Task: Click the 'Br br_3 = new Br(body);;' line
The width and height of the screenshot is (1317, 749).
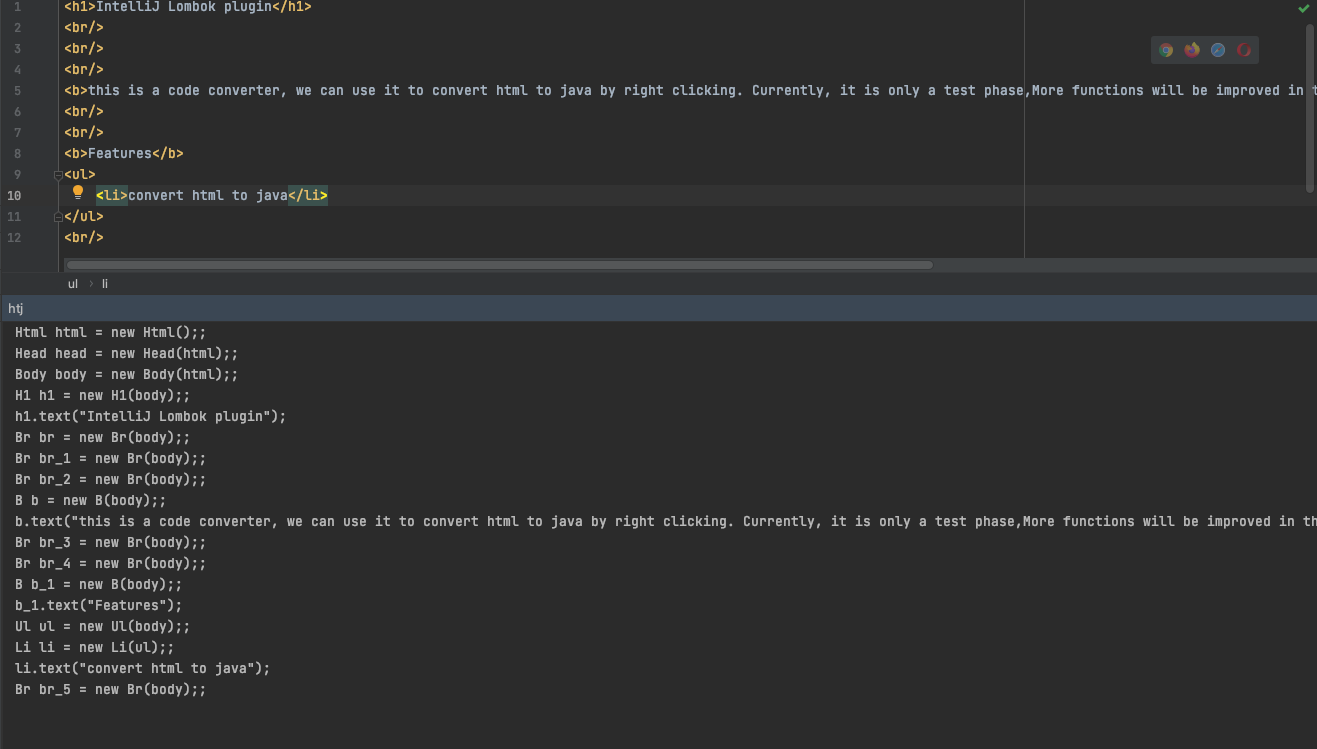Action: (x=111, y=543)
